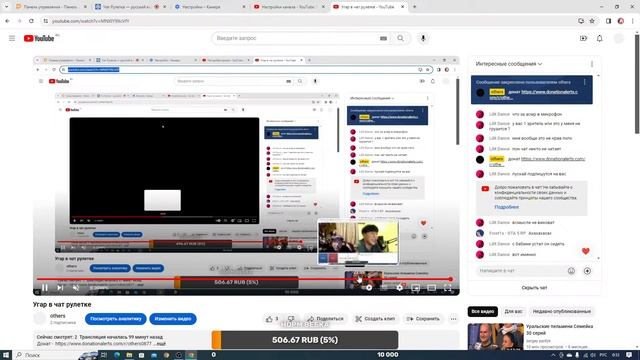Toggle theater mode in the player
Viewport: 640px width, 360px height.
click(431, 288)
